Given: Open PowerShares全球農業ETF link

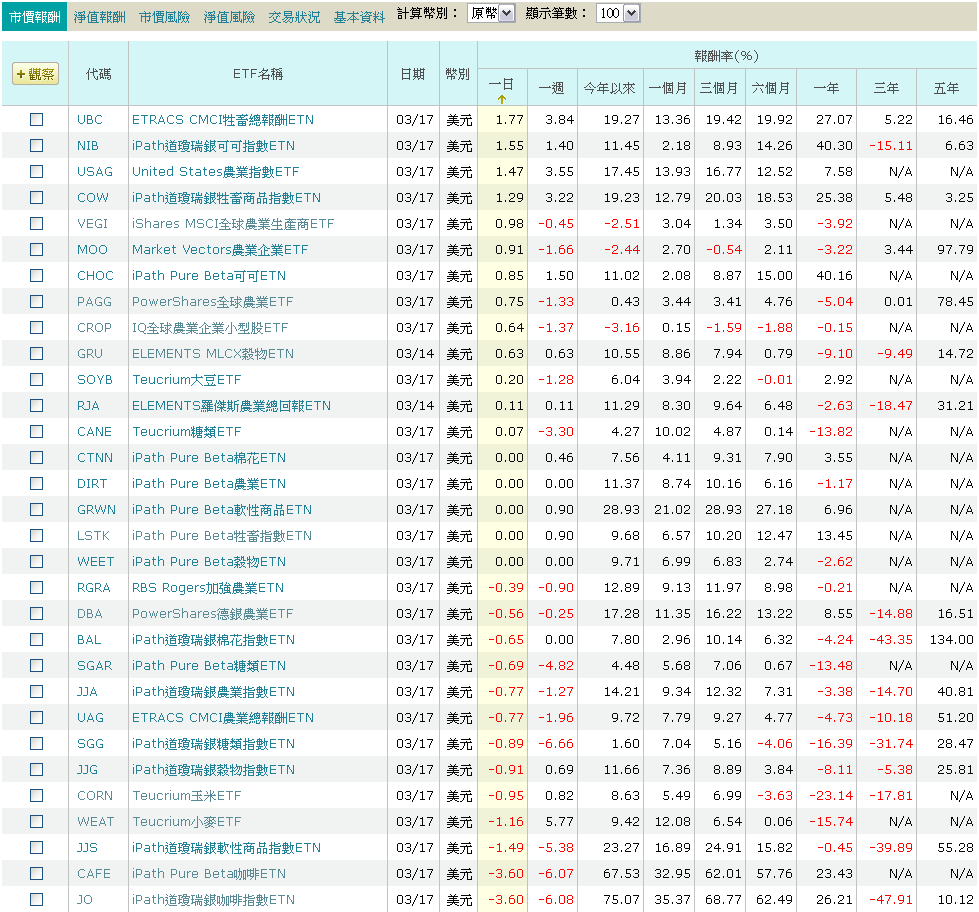Looking at the screenshot, I should pyautogui.click(x=212, y=302).
